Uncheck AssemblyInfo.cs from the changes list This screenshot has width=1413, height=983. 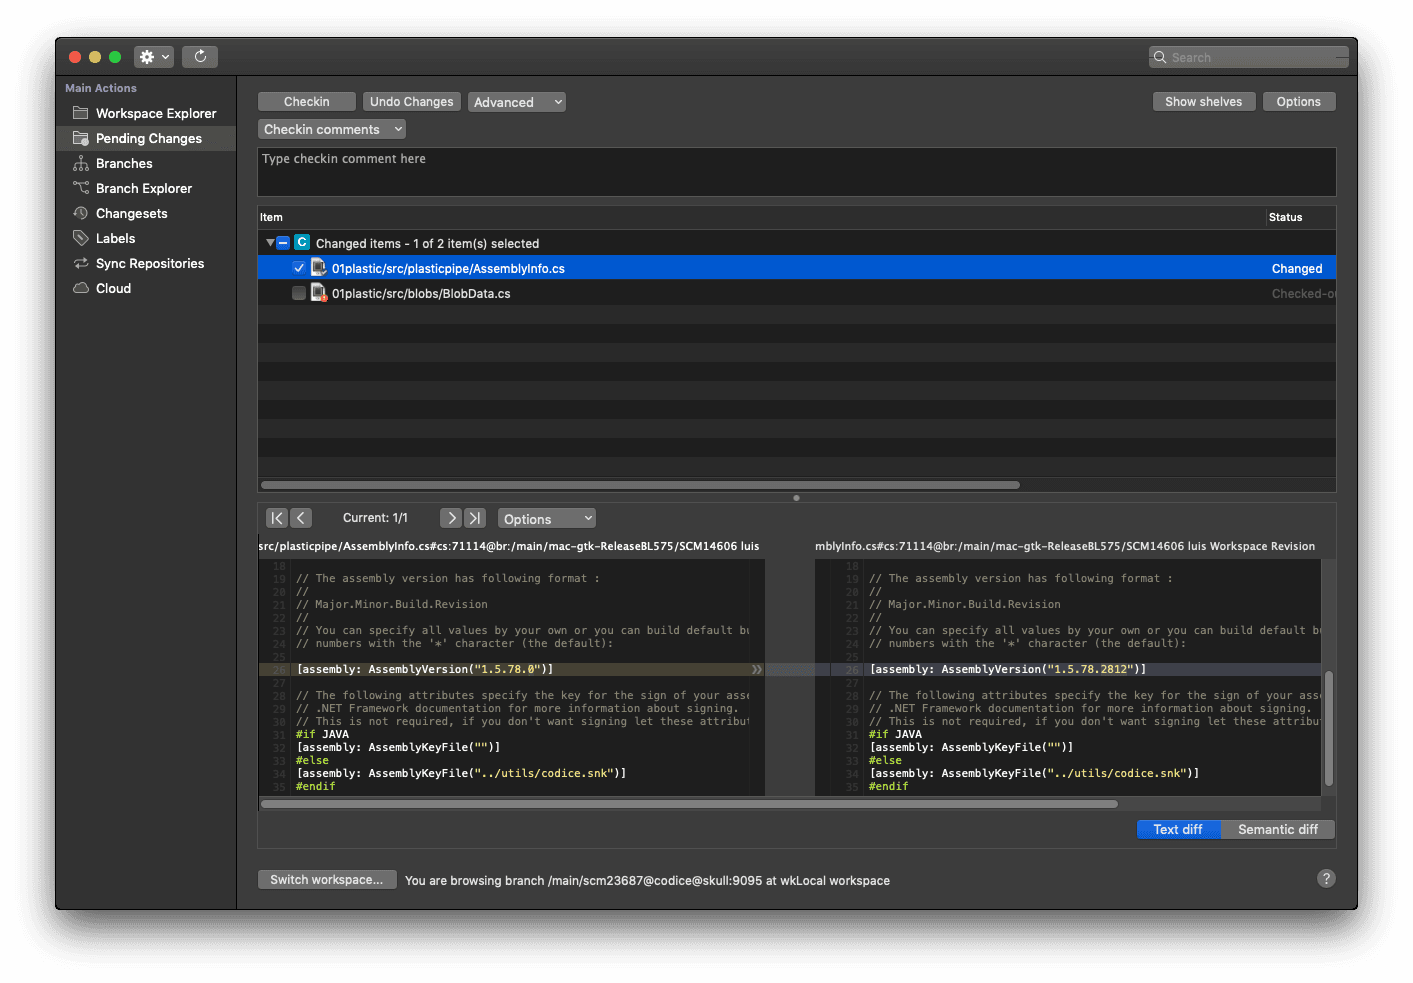coord(299,267)
